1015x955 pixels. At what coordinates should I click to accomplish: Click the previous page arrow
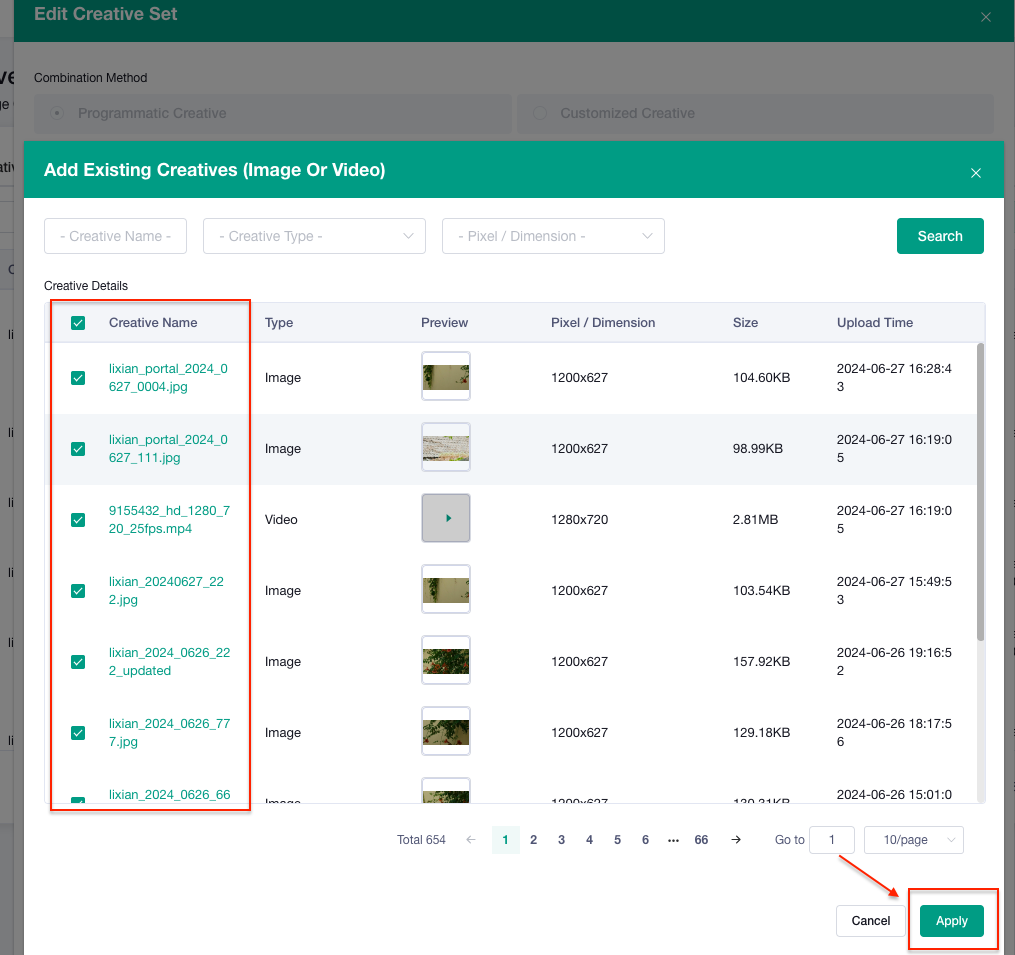point(471,840)
